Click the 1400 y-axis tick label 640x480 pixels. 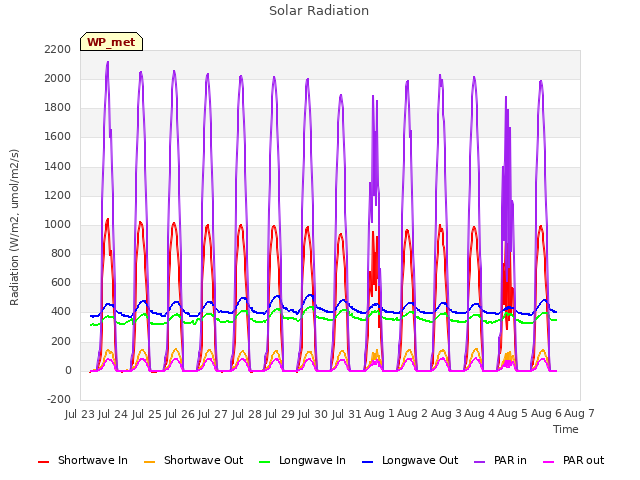click(x=58, y=166)
